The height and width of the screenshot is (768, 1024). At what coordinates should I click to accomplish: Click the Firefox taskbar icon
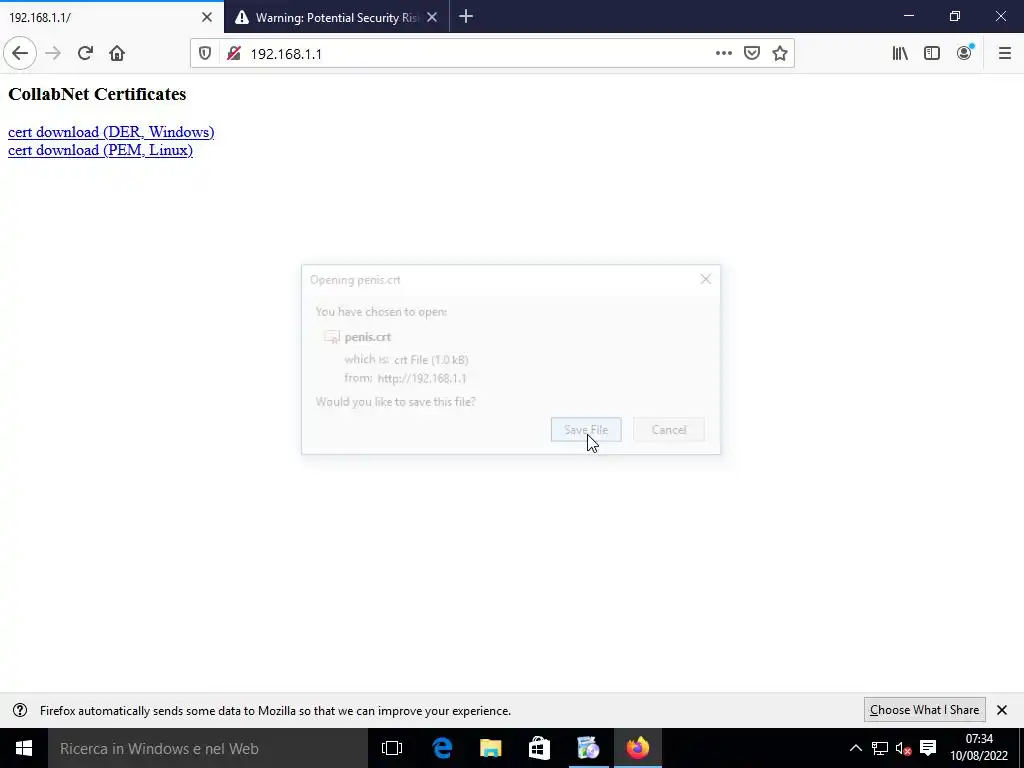click(637, 748)
